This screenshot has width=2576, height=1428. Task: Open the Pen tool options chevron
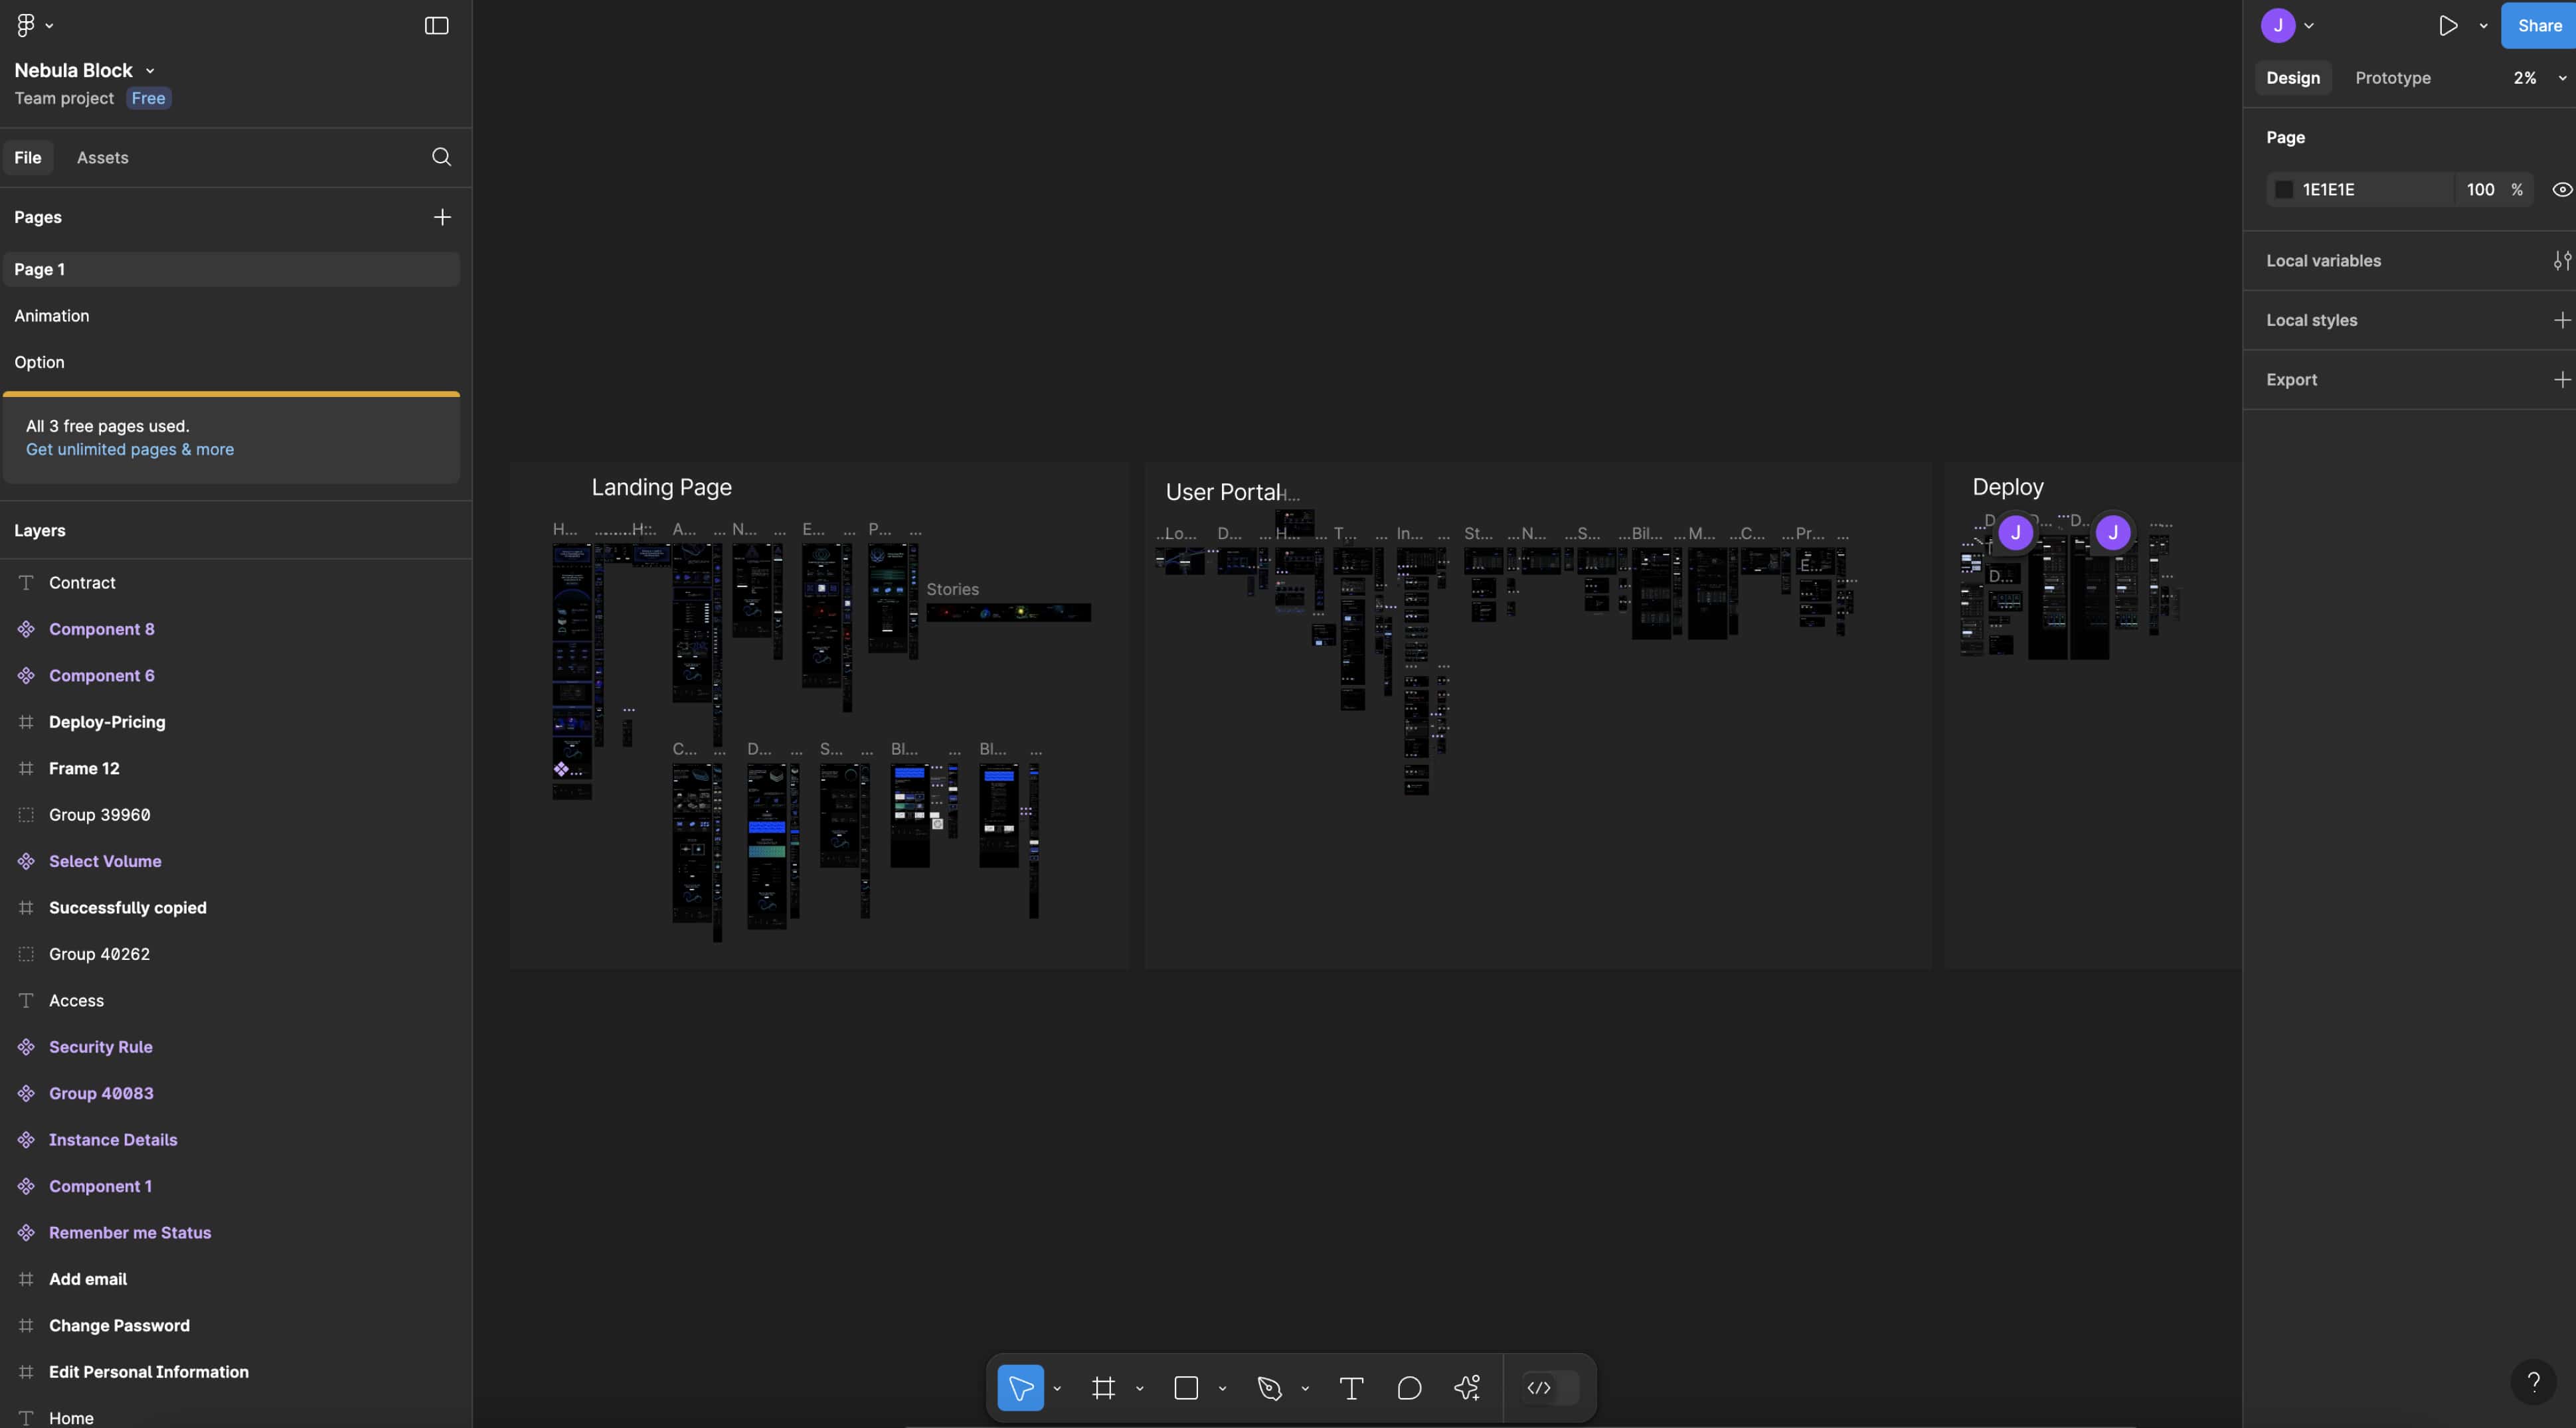tap(1305, 1389)
